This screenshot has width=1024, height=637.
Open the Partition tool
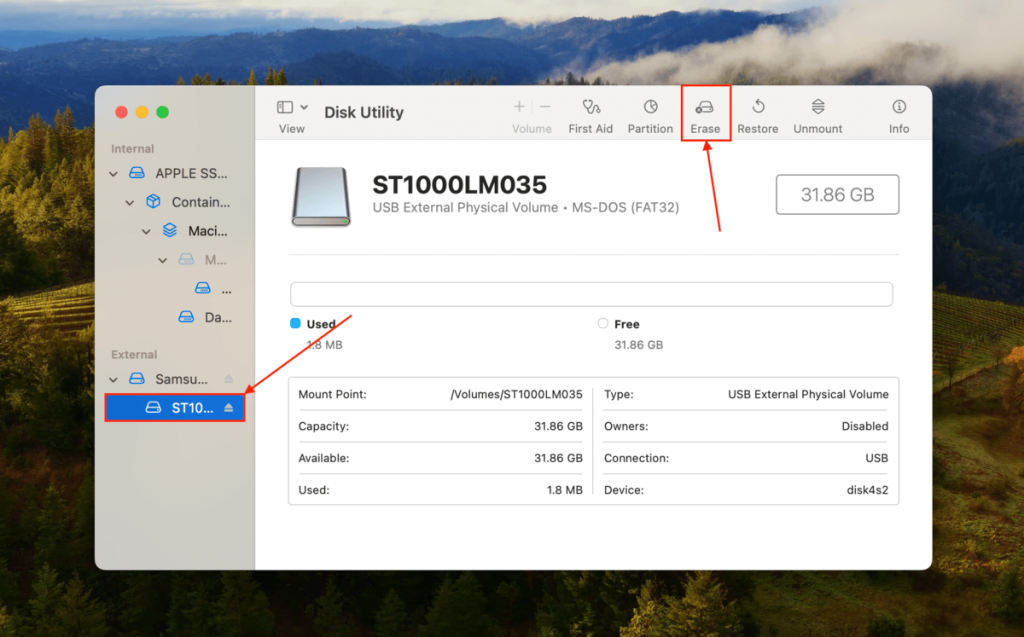pos(650,113)
